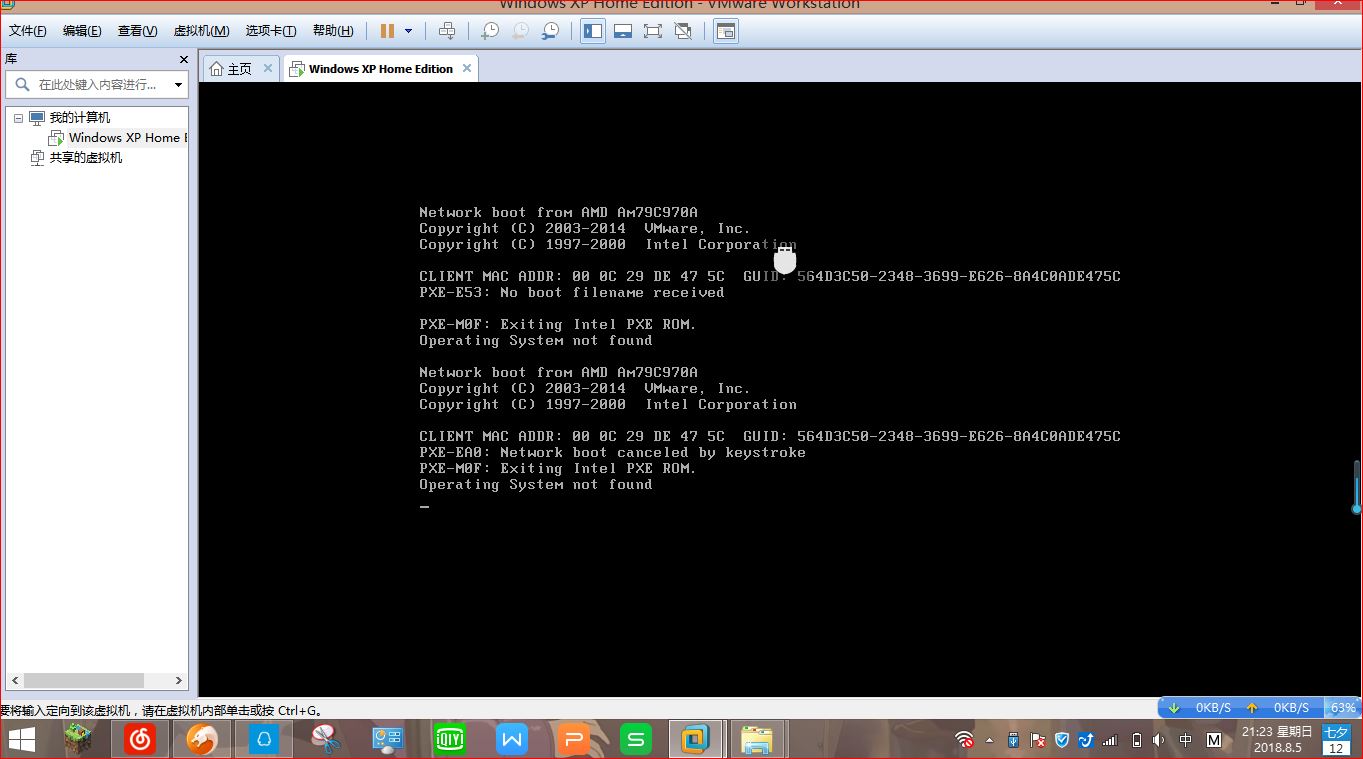The height and width of the screenshot is (759, 1363).
Task: Click the battery tray icon
Action: coord(1136,740)
